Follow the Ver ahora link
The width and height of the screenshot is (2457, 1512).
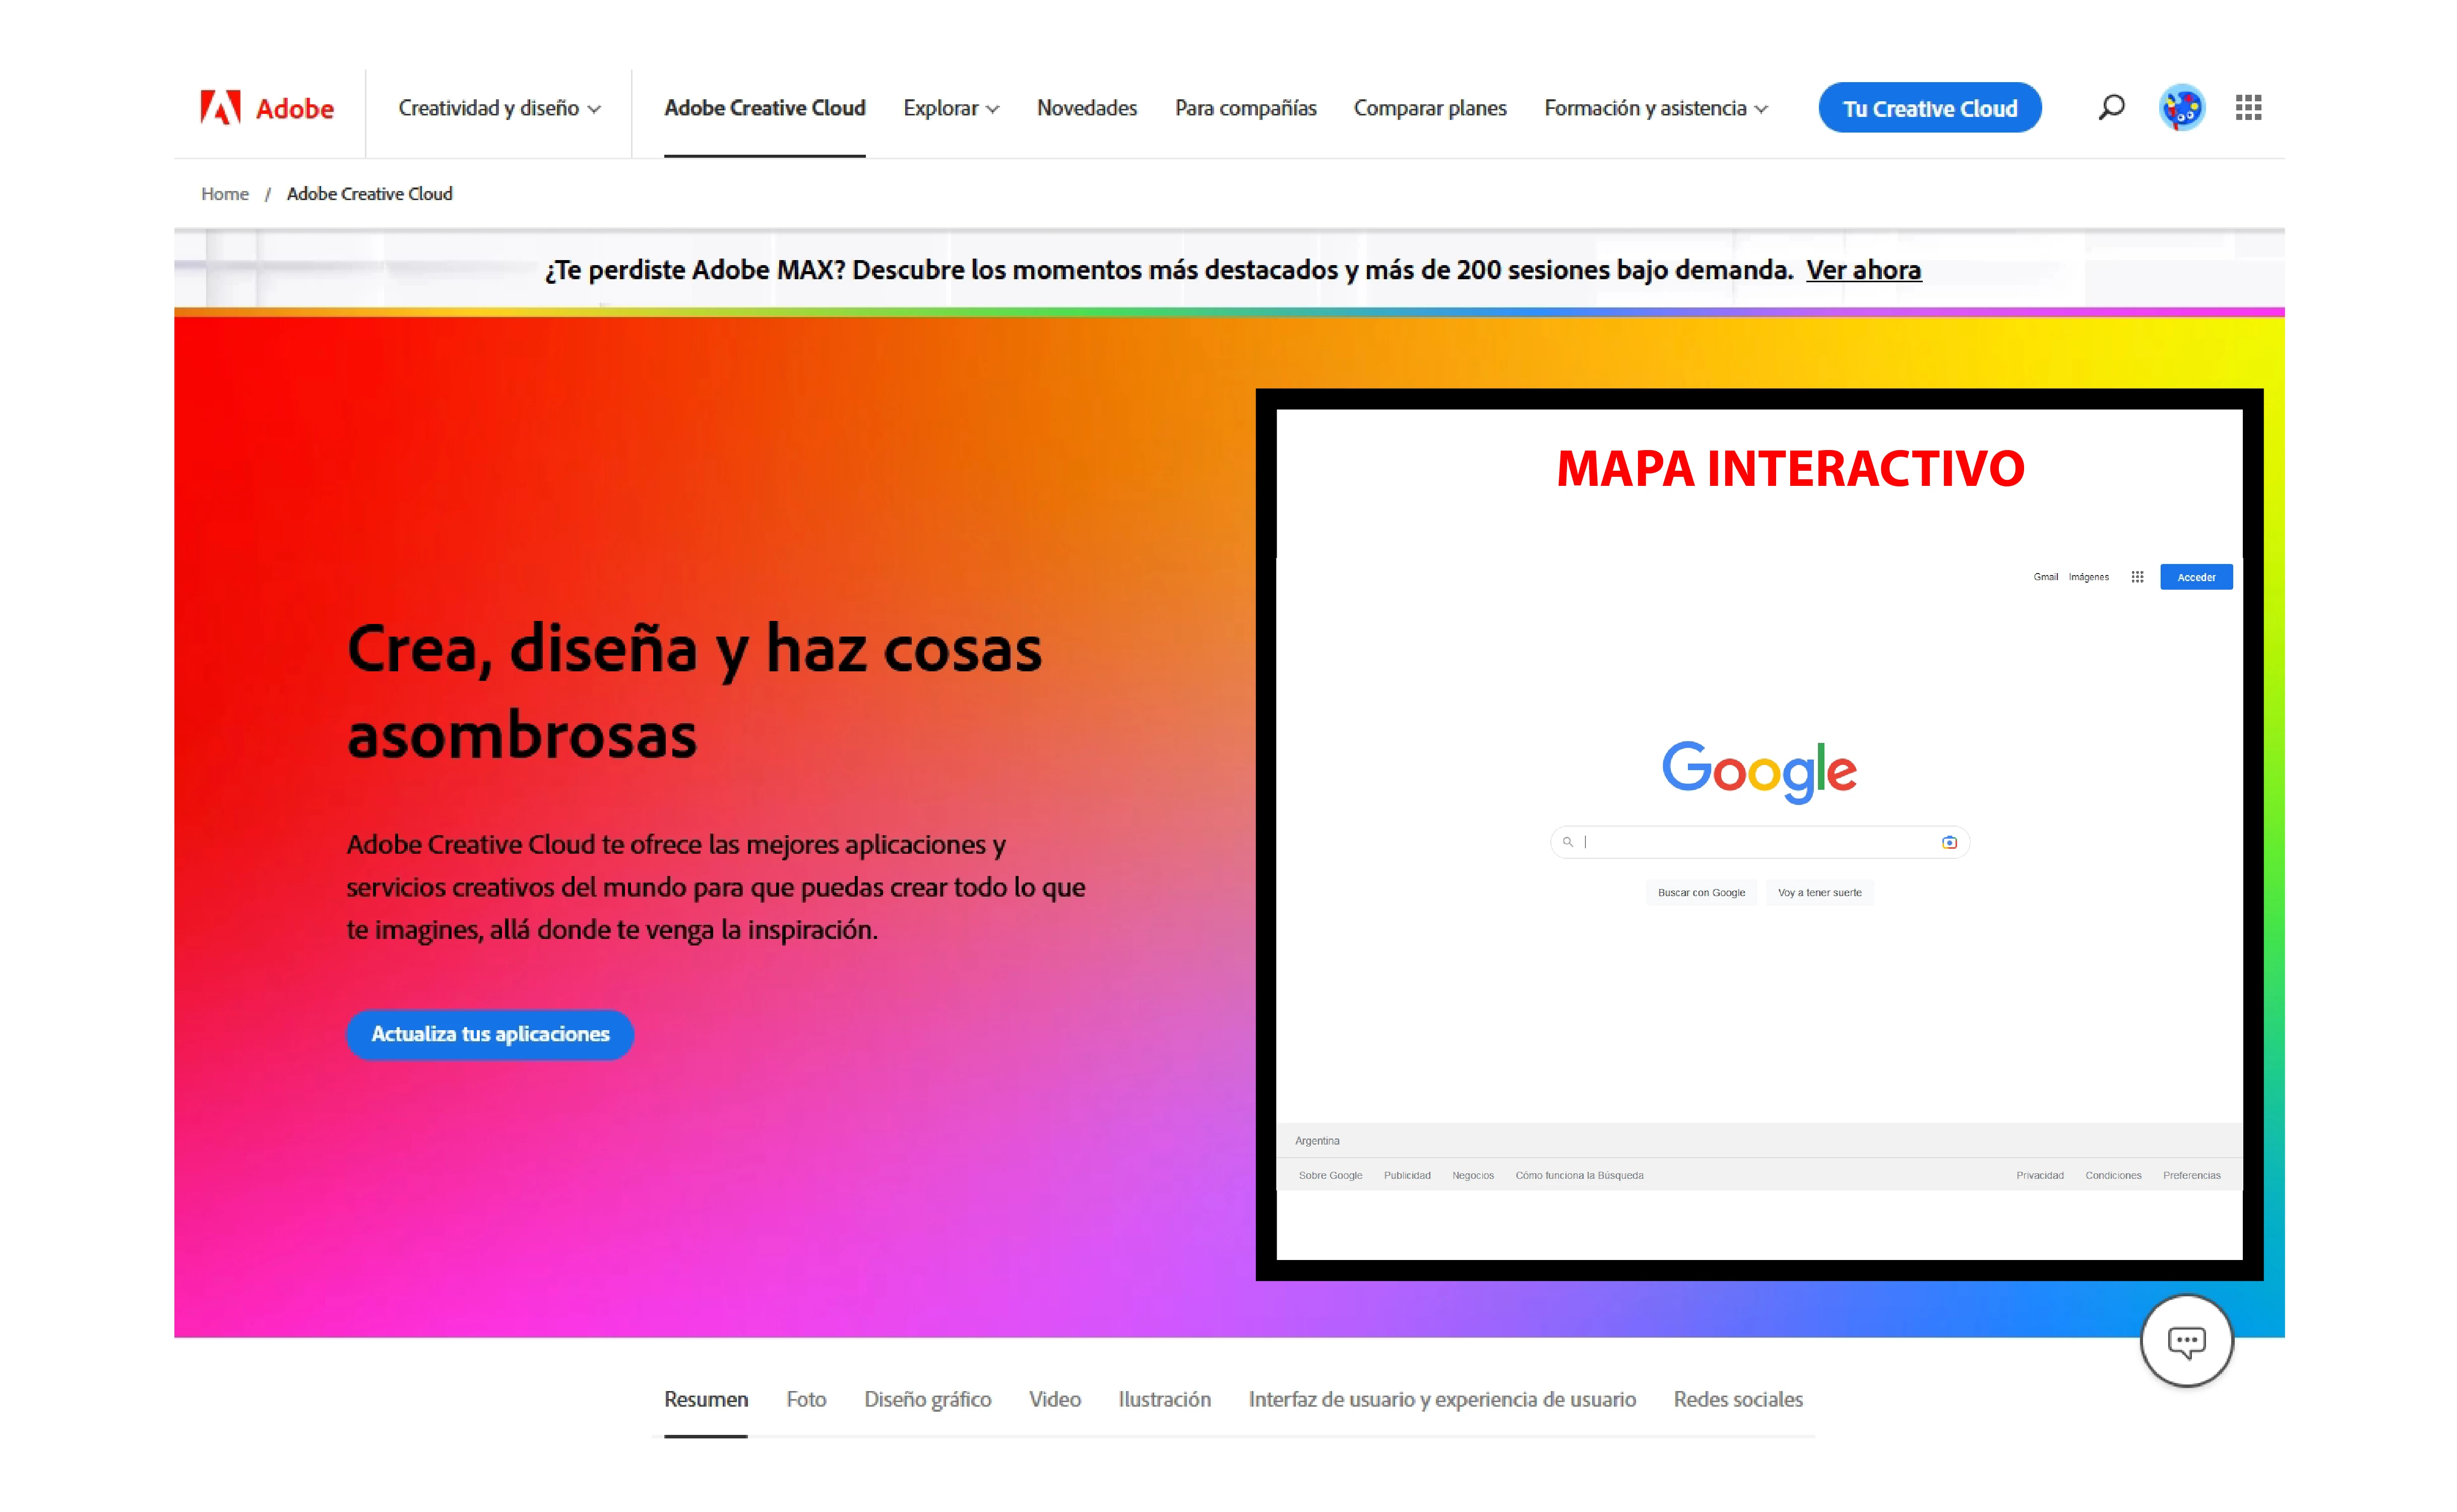tap(1863, 270)
